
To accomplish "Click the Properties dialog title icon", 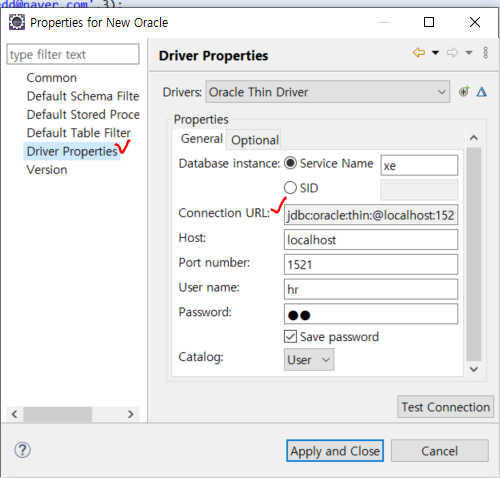I will tap(17, 22).
